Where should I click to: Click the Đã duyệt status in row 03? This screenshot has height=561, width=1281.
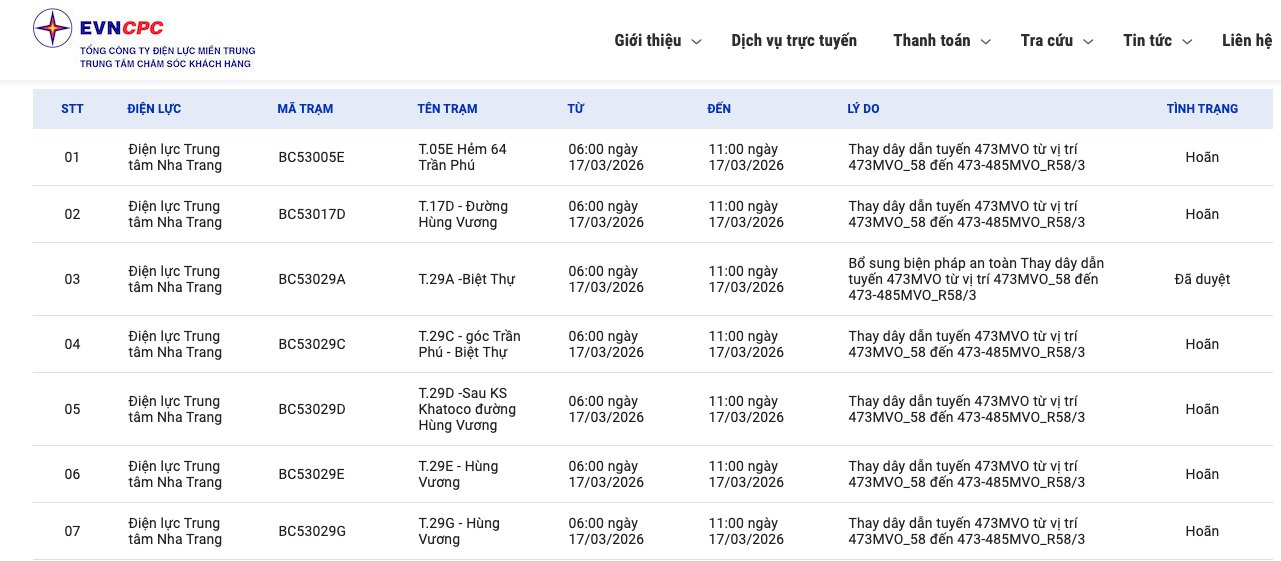click(1202, 279)
